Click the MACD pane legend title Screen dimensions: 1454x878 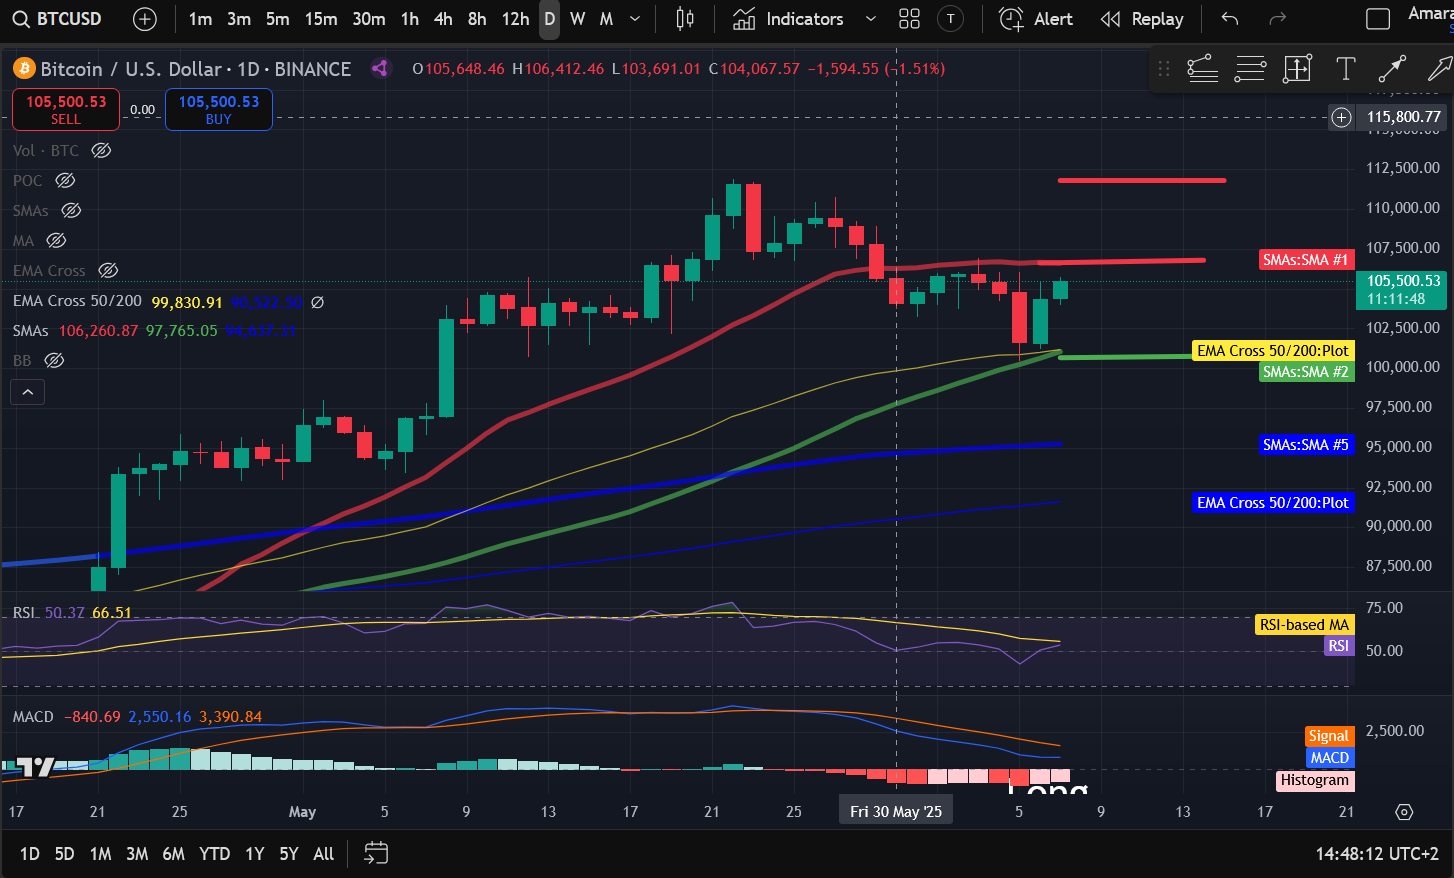click(33, 717)
